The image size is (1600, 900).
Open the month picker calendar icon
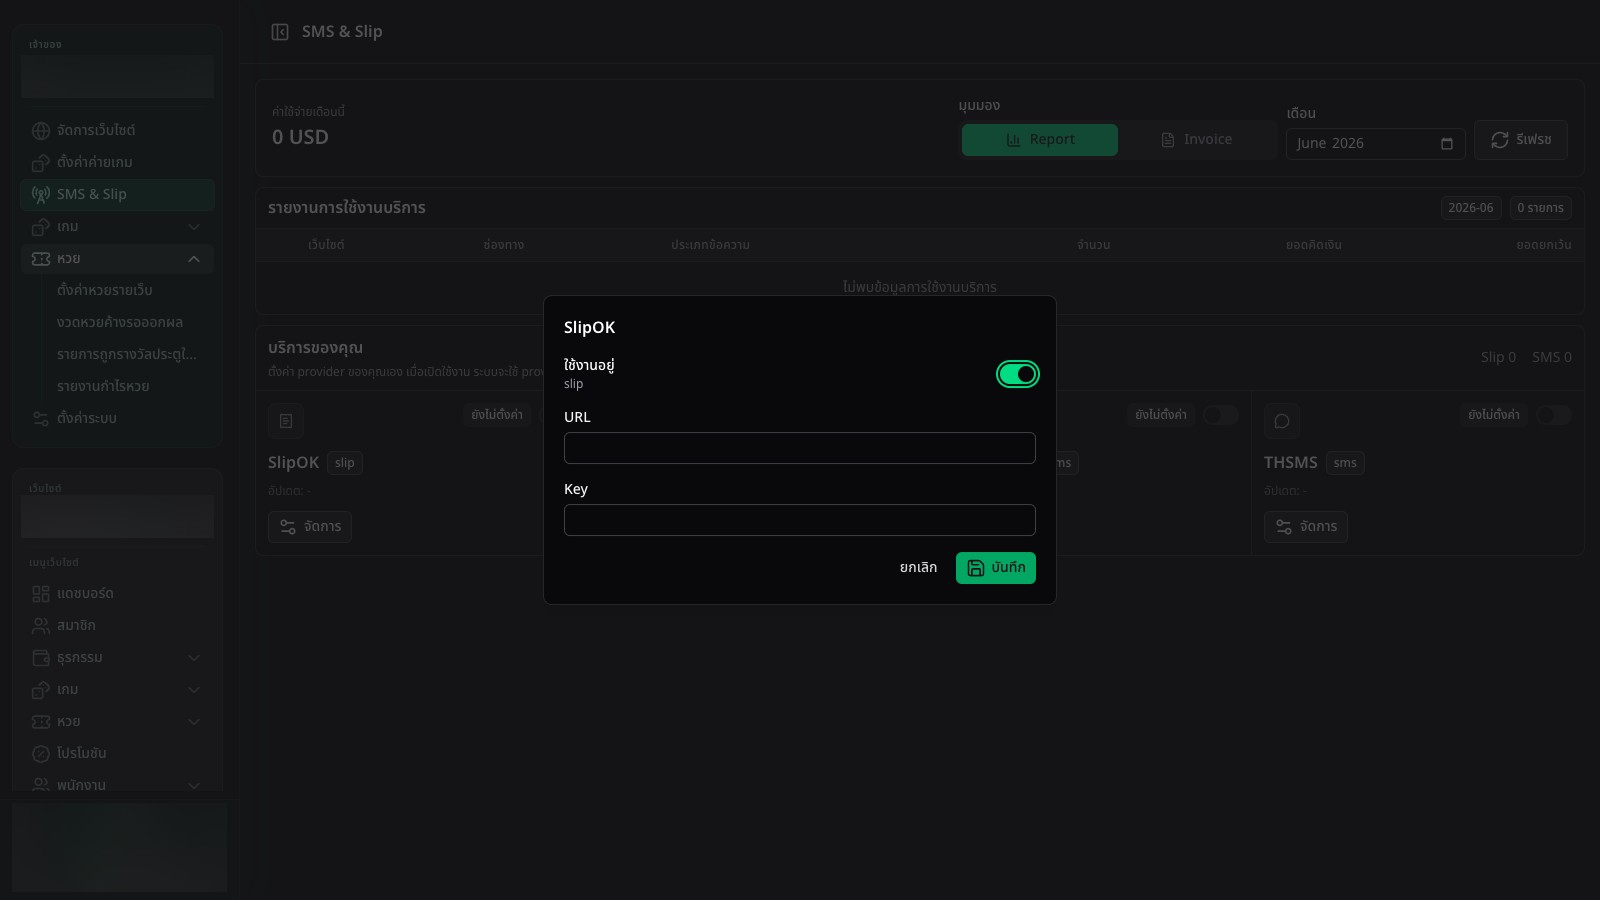click(x=1446, y=144)
